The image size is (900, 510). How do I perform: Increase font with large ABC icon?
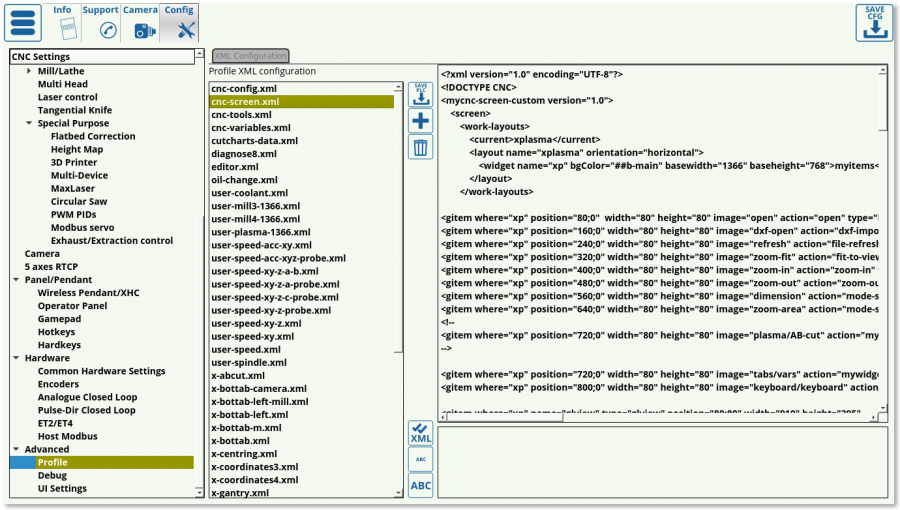click(x=421, y=486)
